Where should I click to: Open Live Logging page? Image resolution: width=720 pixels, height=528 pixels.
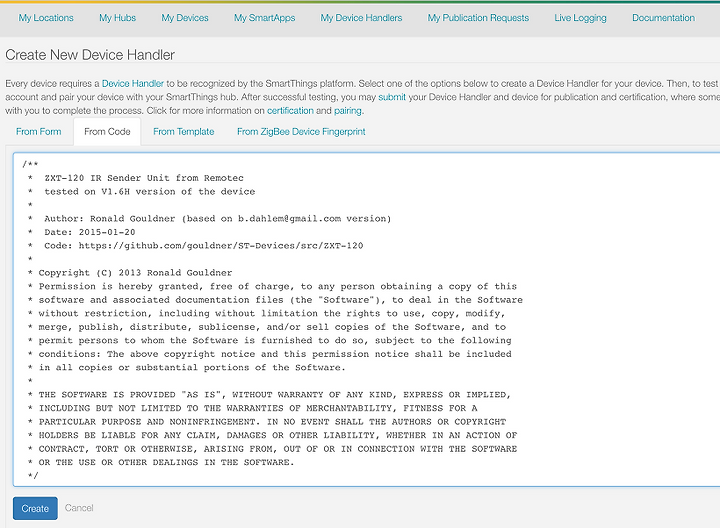click(580, 18)
